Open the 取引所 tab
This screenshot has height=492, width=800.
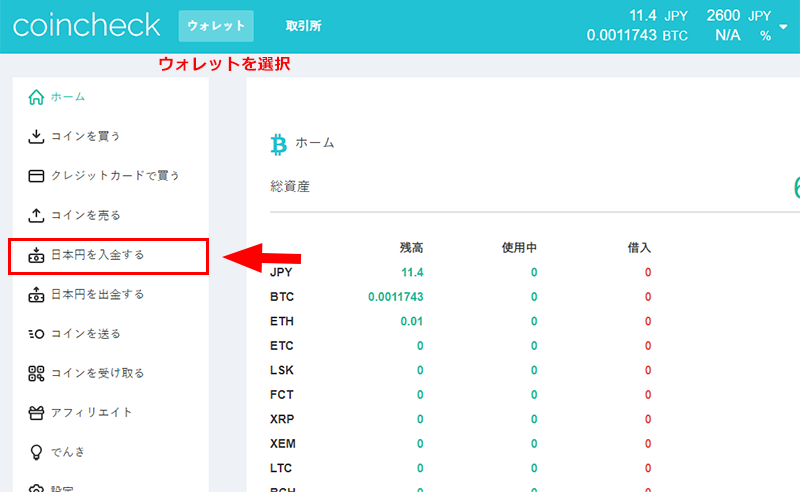304,26
